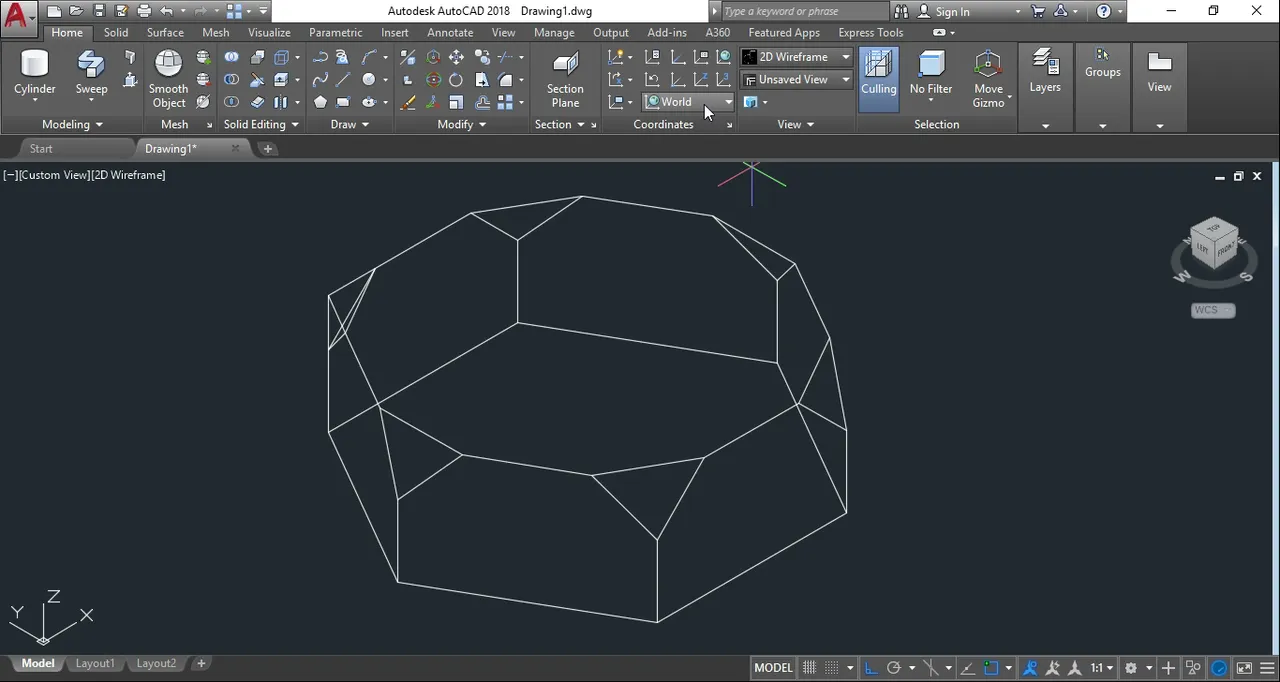Switch to the Visualize ribbon tab
1280x682 pixels.
coord(269,33)
